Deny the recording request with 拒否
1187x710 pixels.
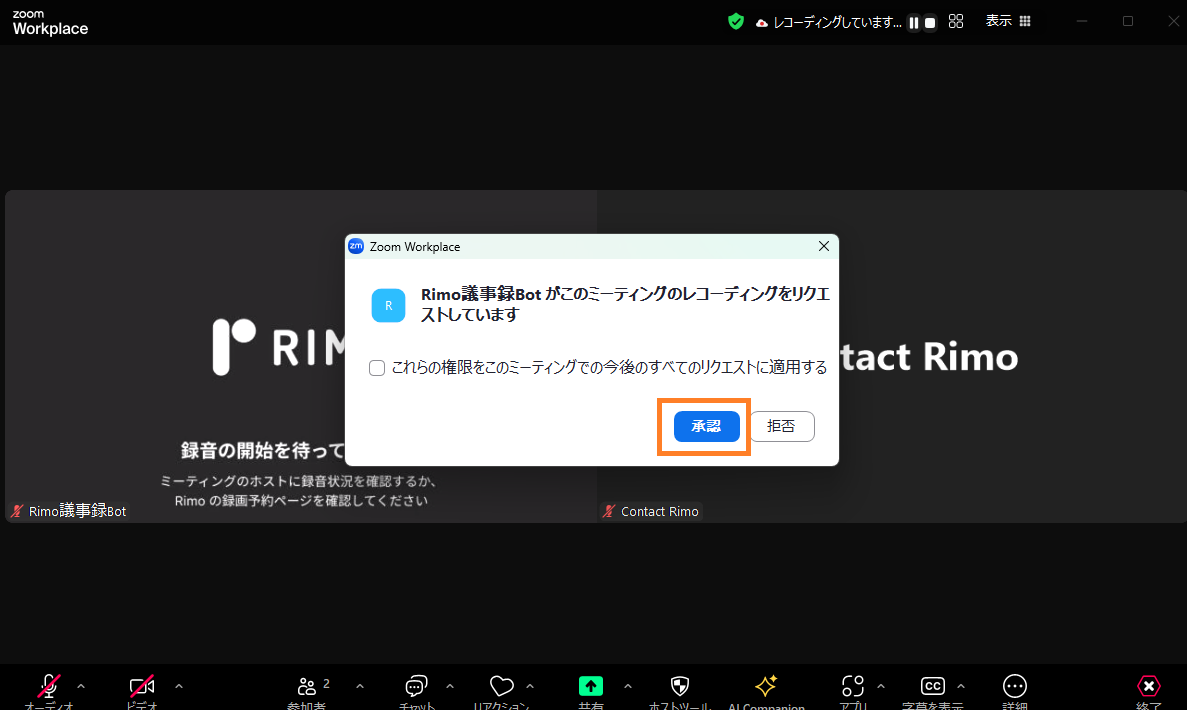[782, 426]
